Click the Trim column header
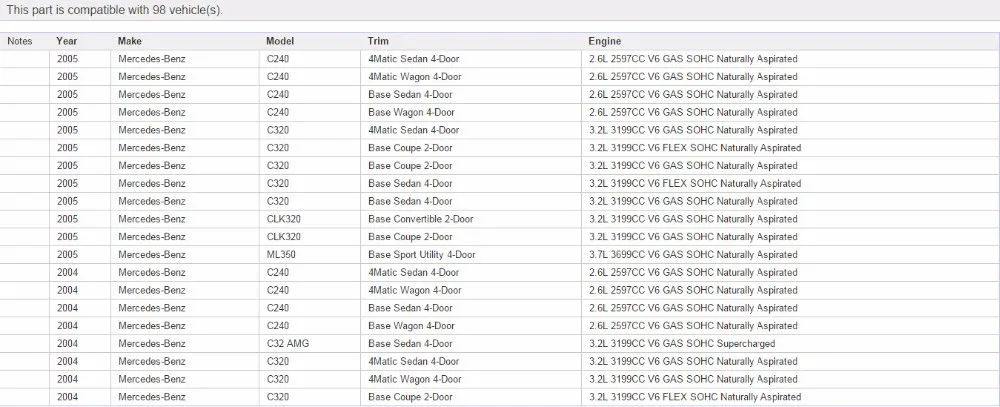Viewport: 1000px width, 407px height. 378,41
